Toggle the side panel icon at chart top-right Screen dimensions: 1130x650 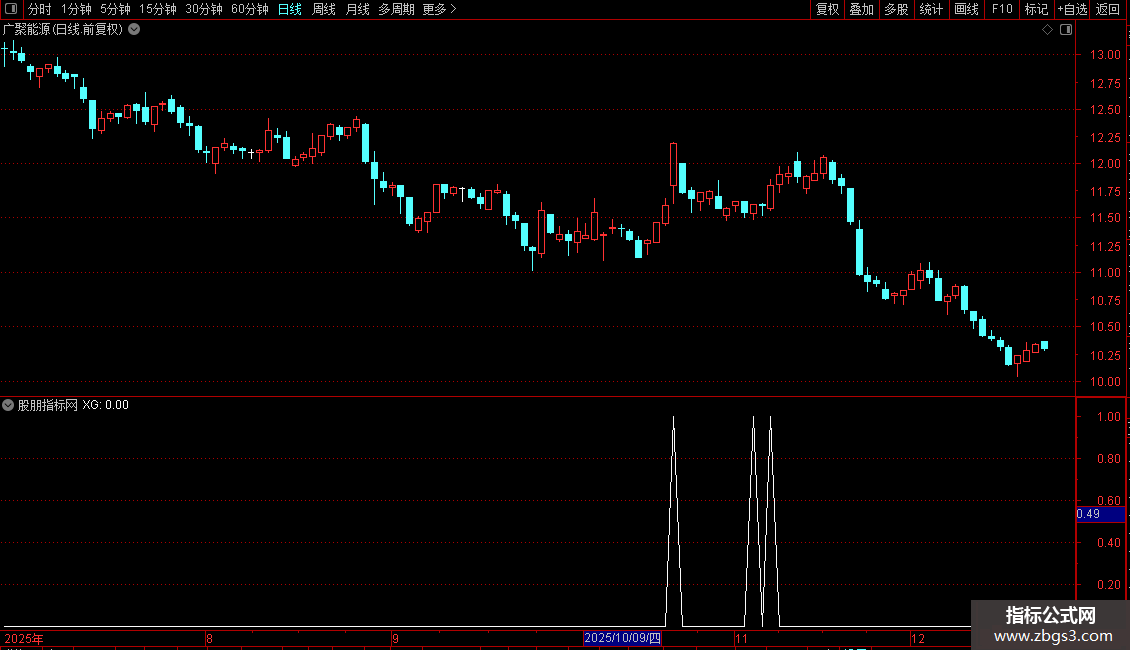click(x=1066, y=30)
